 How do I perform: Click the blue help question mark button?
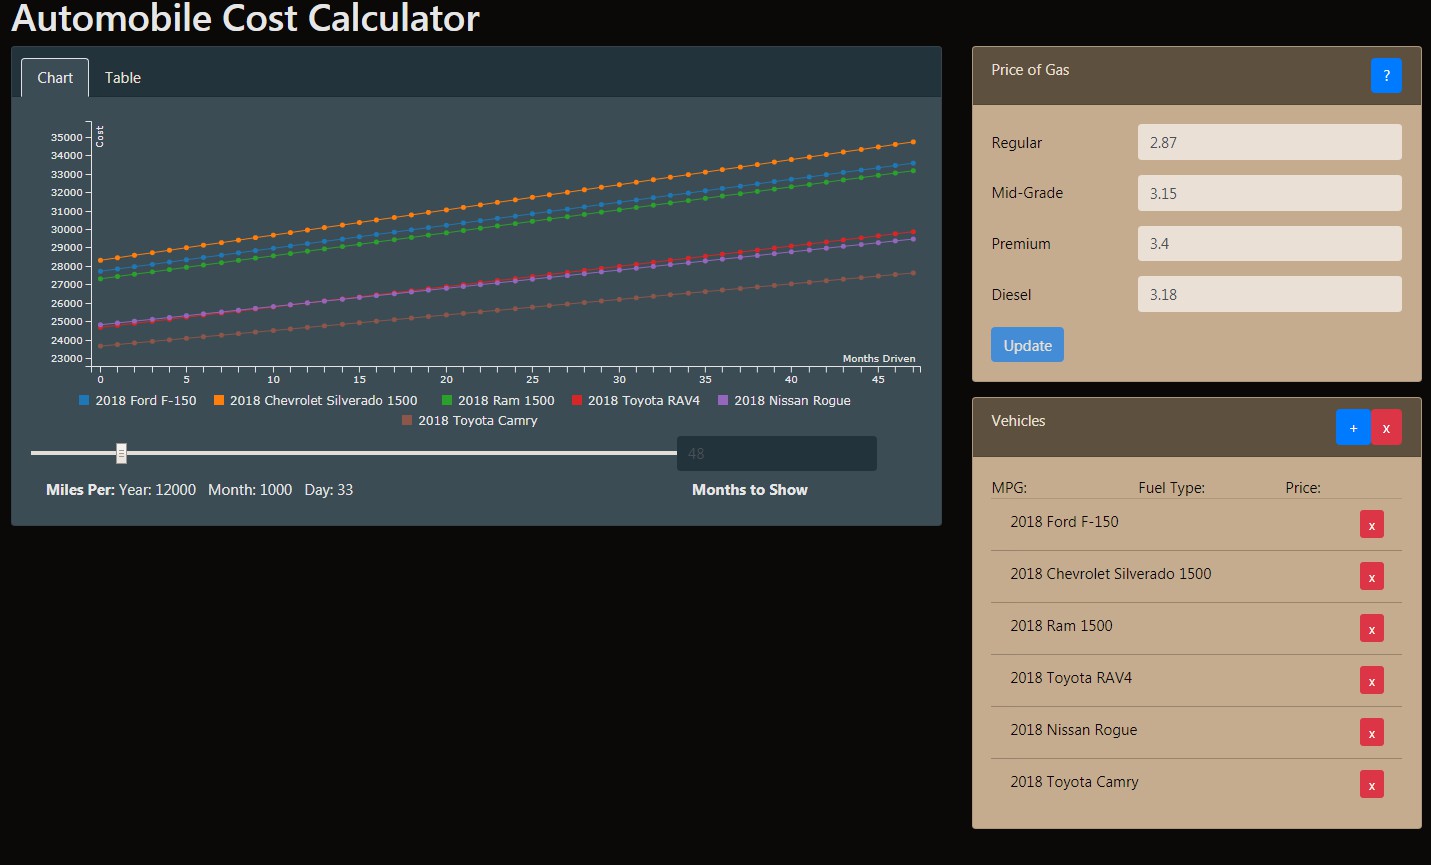1385,76
